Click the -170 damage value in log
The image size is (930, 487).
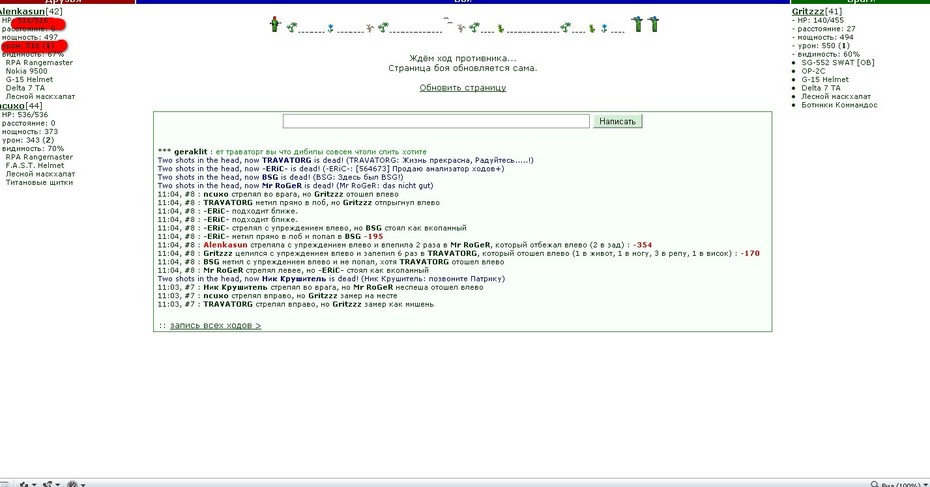pyautogui.click(x=750, y=253)
